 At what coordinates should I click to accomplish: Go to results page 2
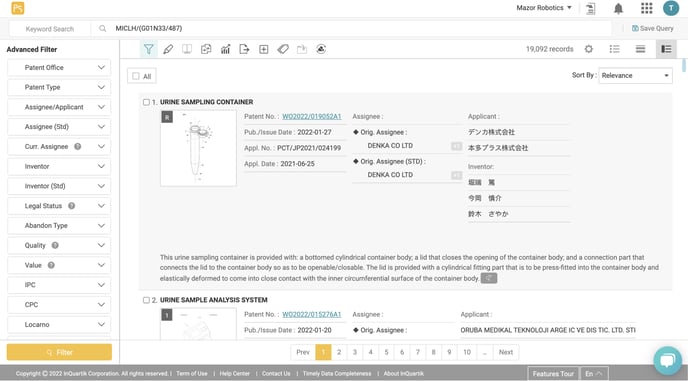tap(339, 352)
